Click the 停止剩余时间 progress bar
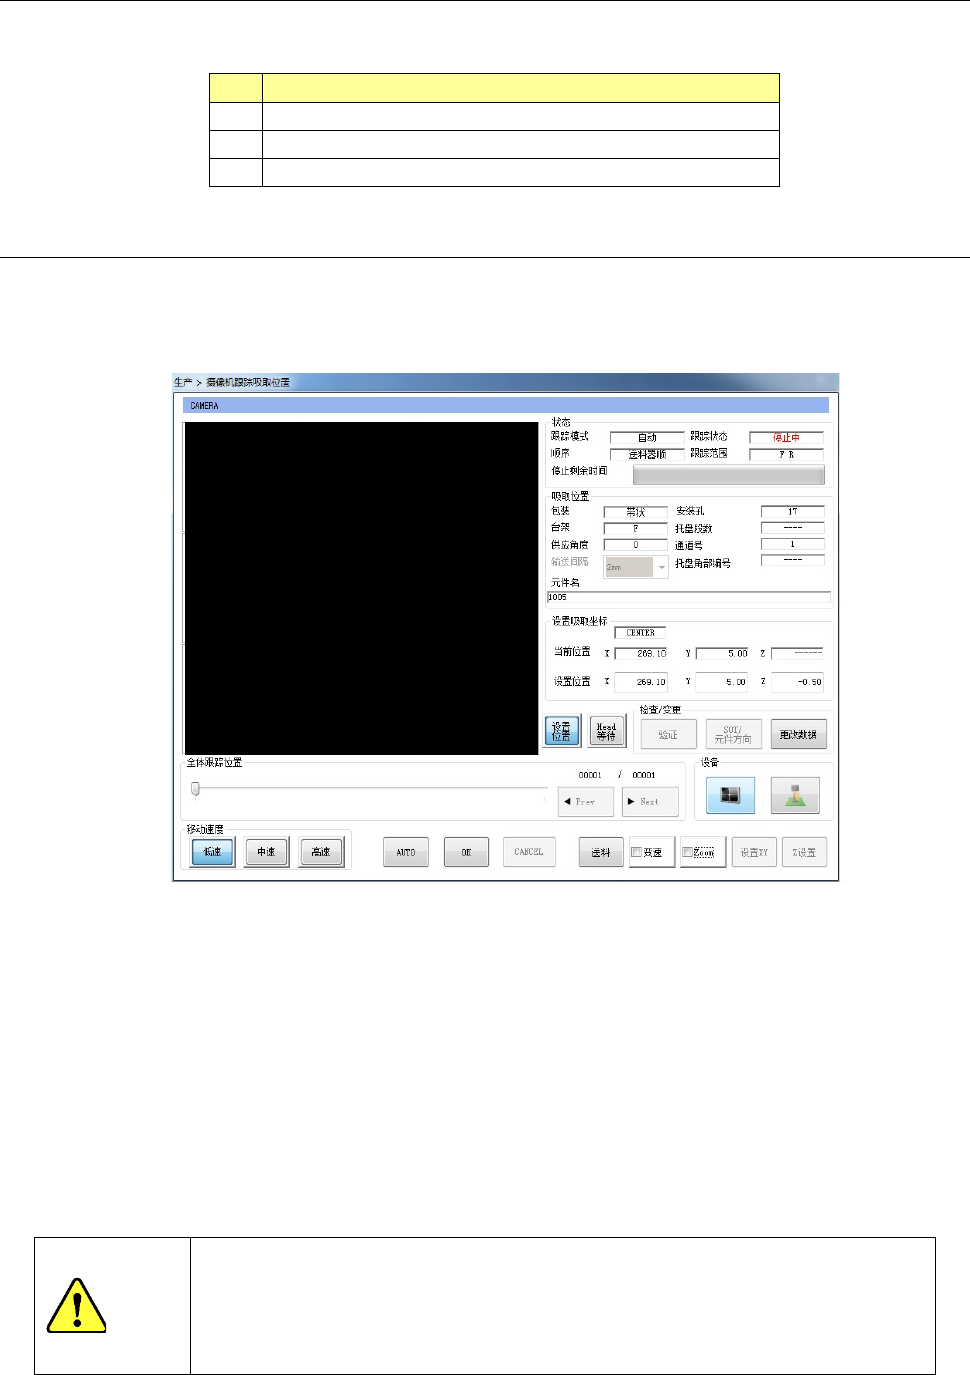The height and width of the screenshot is (1375, 970). tap(729, 475)
